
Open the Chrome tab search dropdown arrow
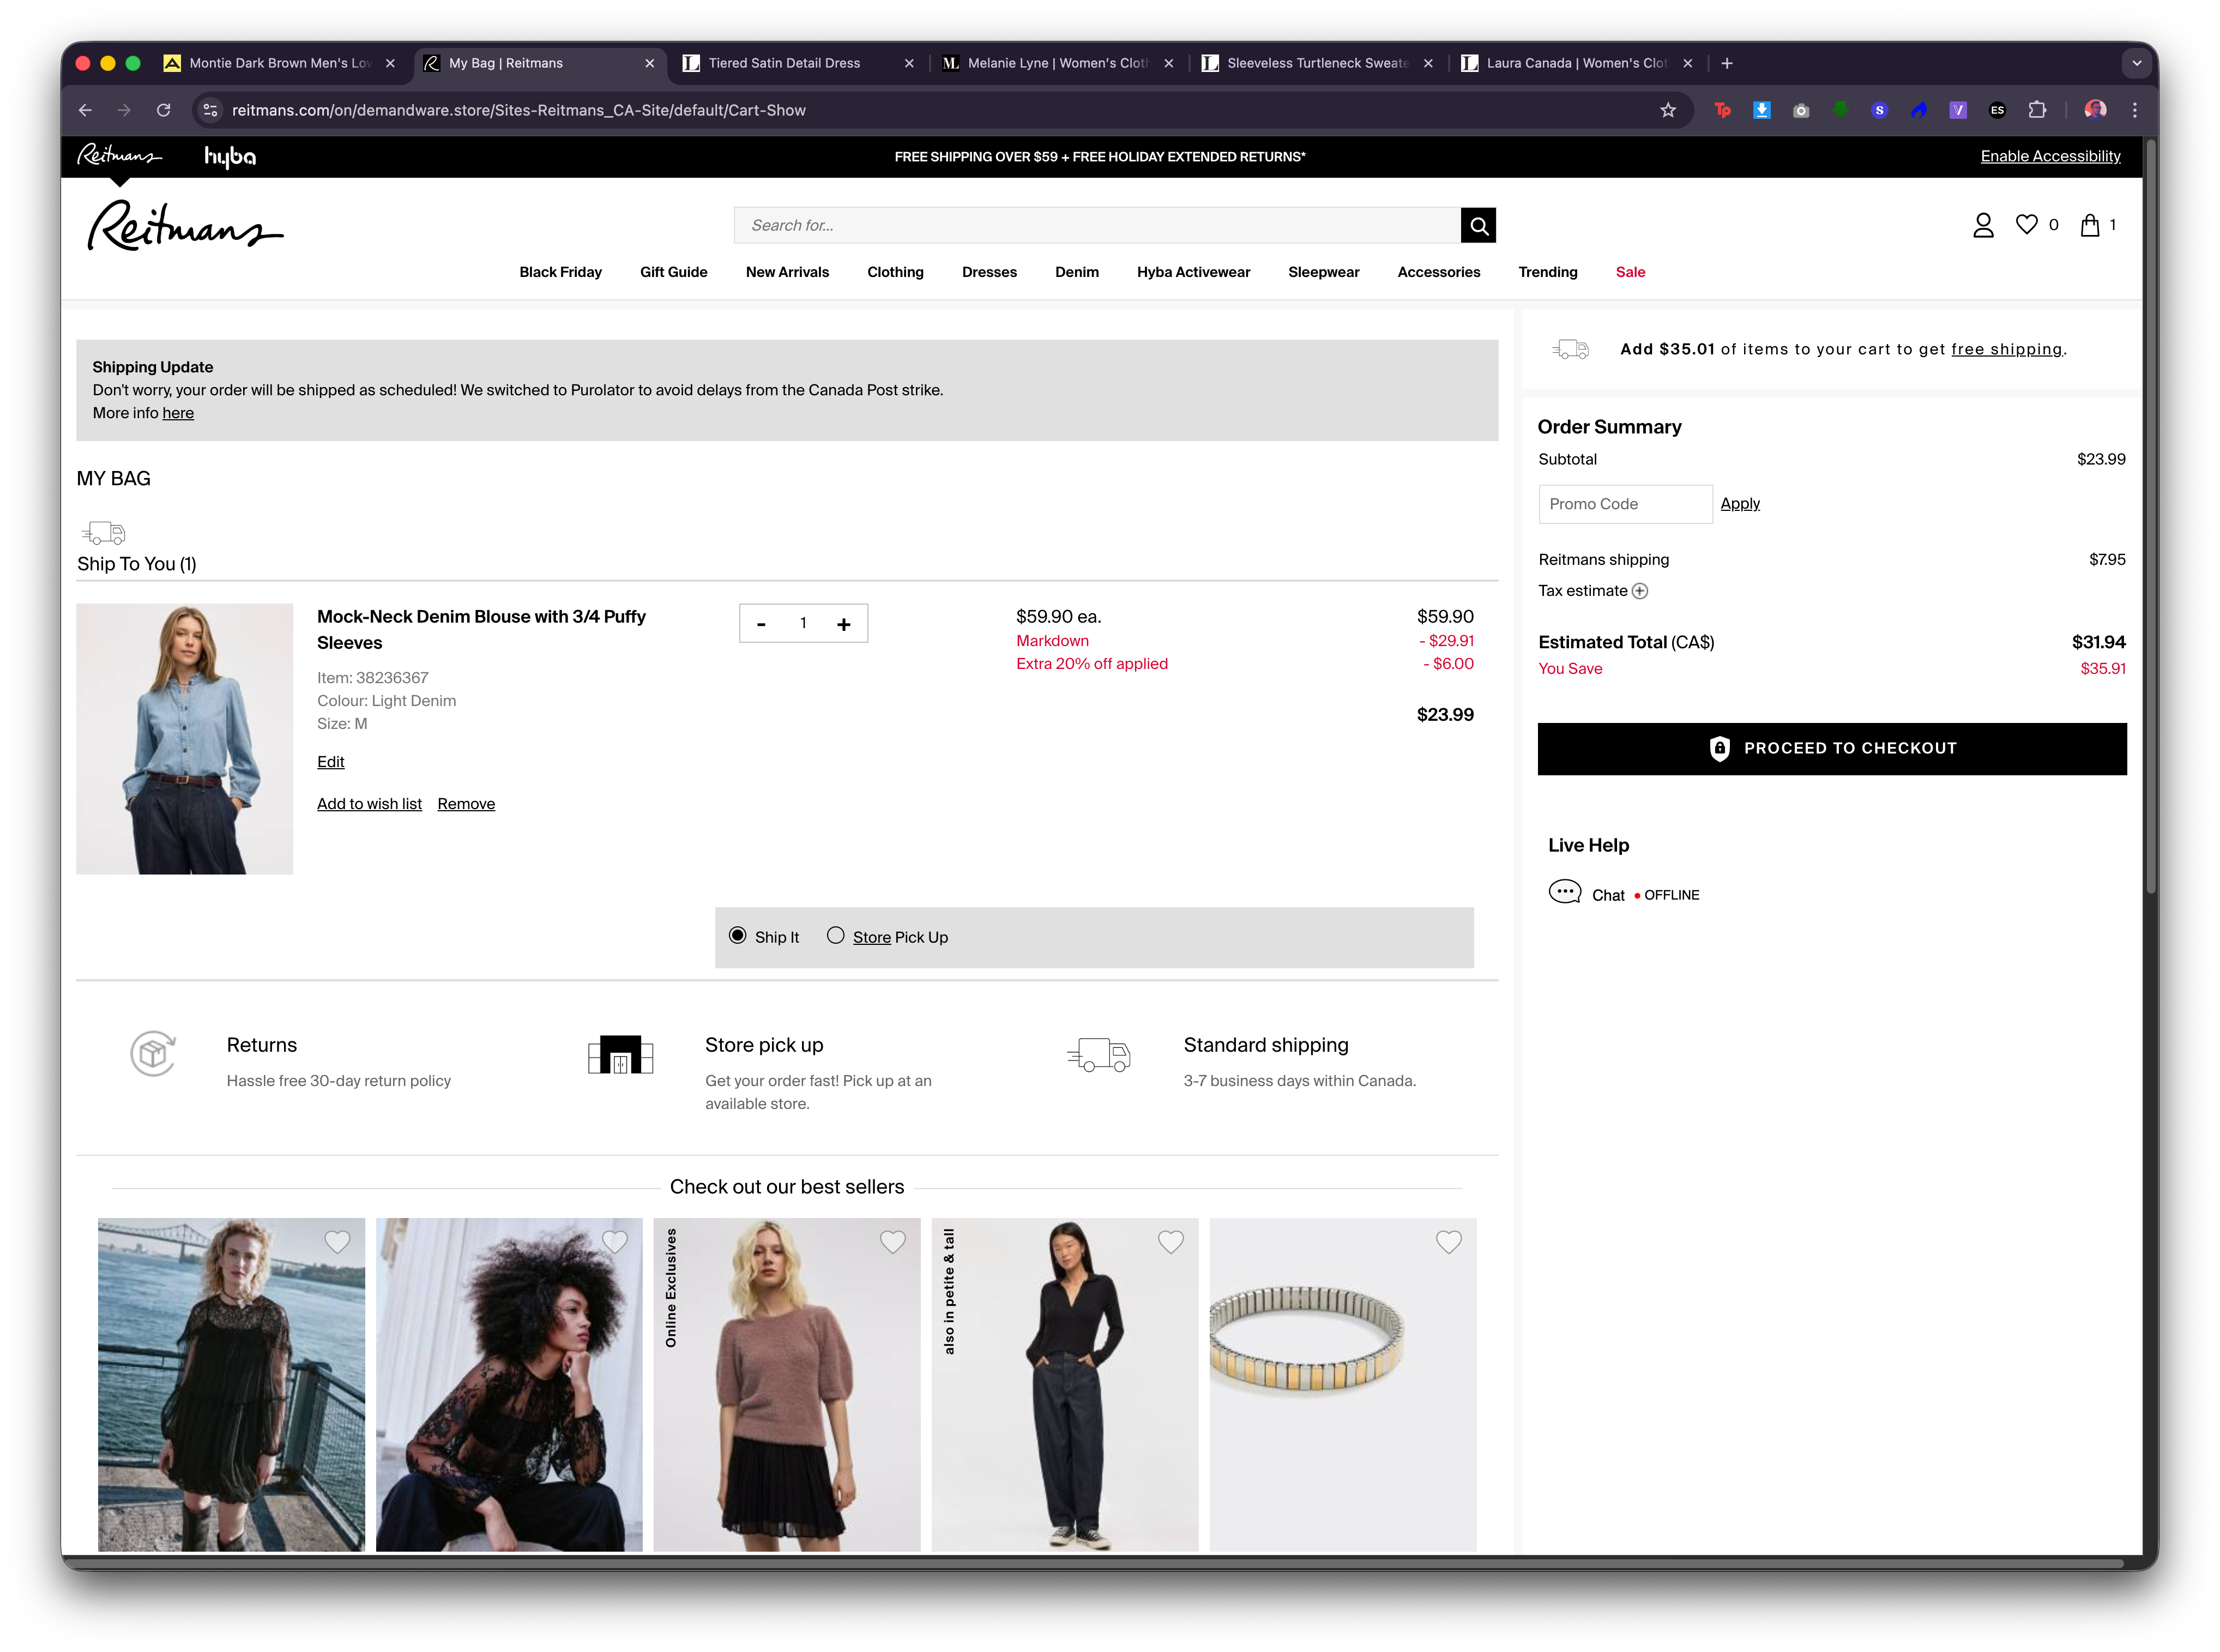[2136, 63]
